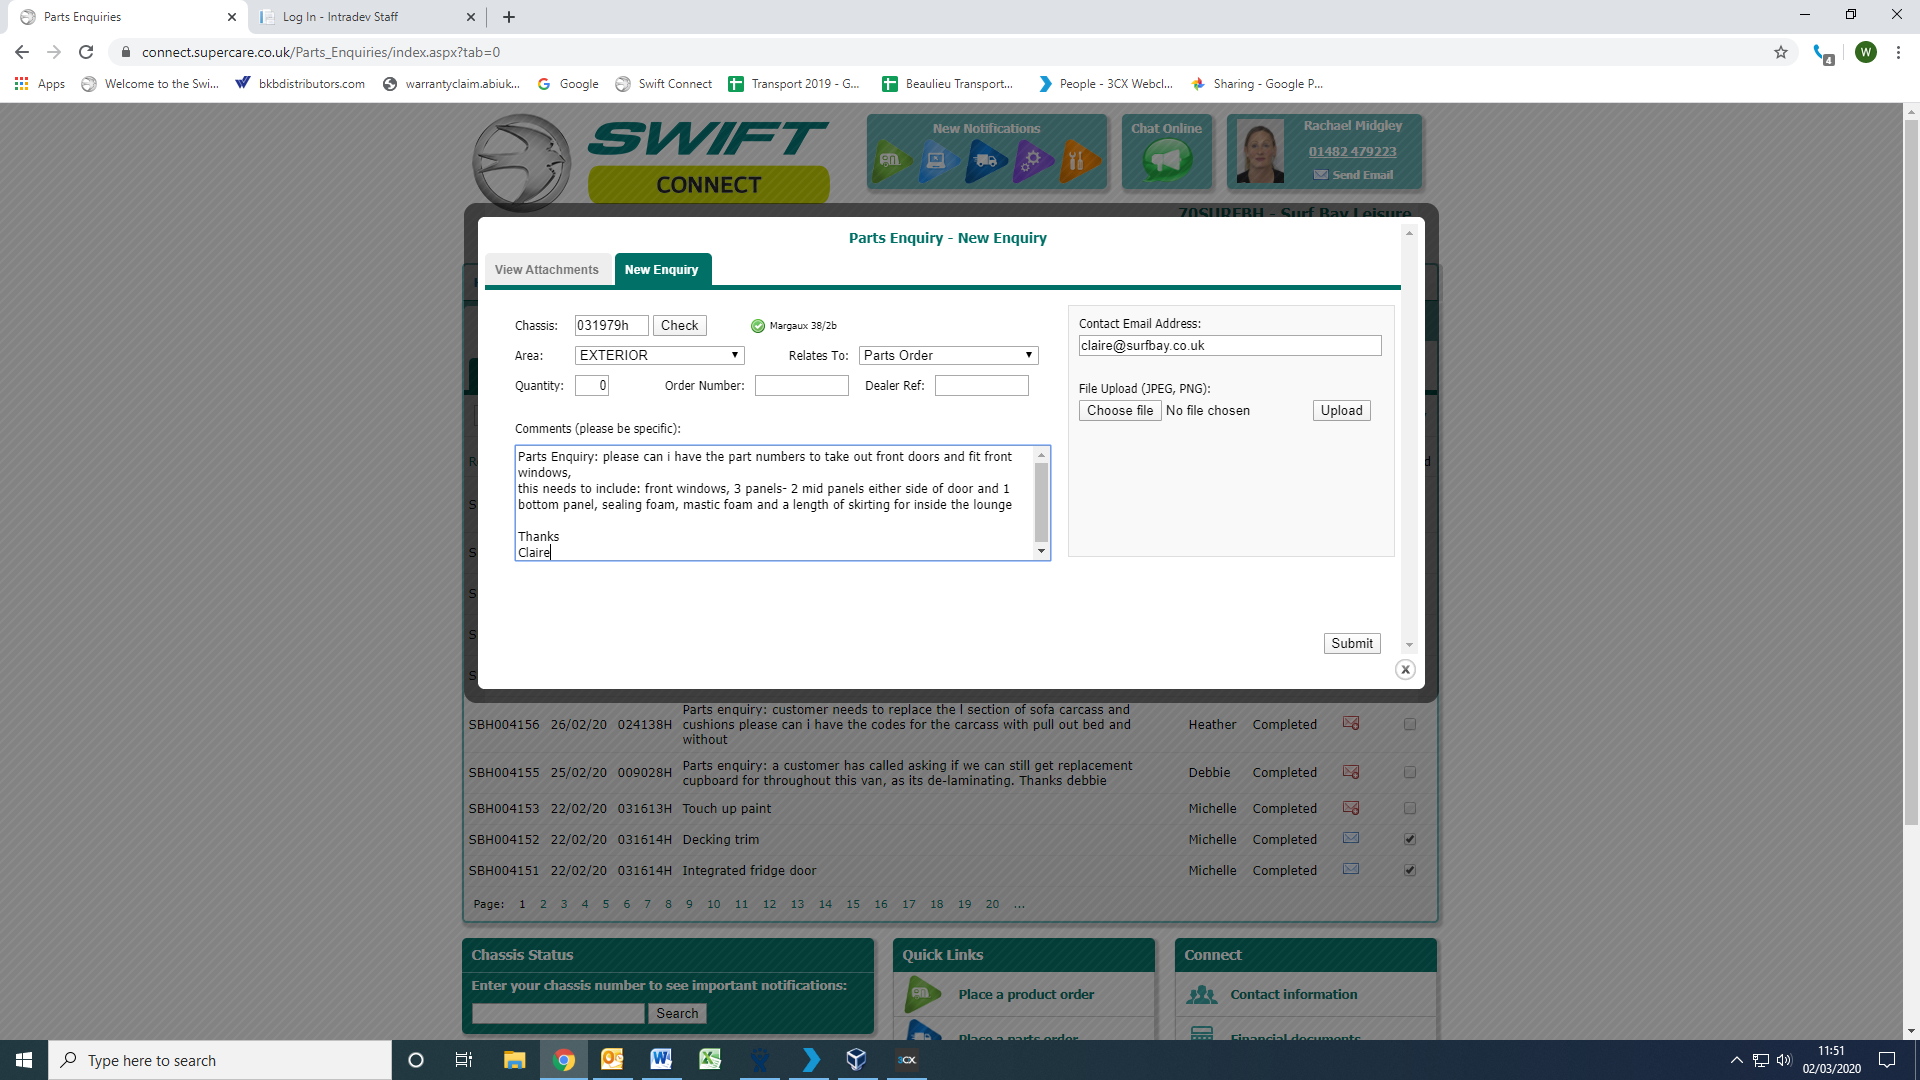Open the Chat Online speech bubble
Screen dimensions: 1920x1080
[x=1166, y=160]
